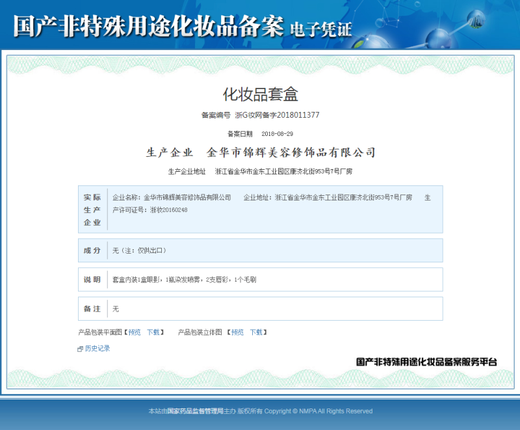The image size is (520, 430).
Task: Preview the 产品包装立体图 image
Action: (x=237, y=332)
